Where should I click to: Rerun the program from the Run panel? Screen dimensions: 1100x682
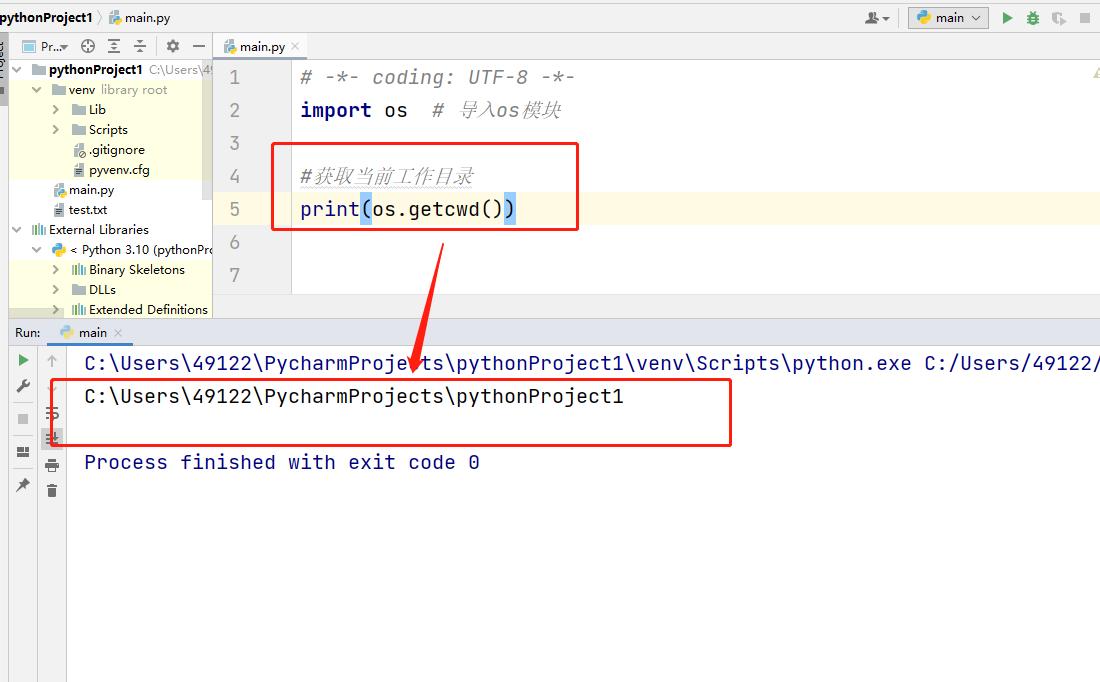(x=22, y=360)
